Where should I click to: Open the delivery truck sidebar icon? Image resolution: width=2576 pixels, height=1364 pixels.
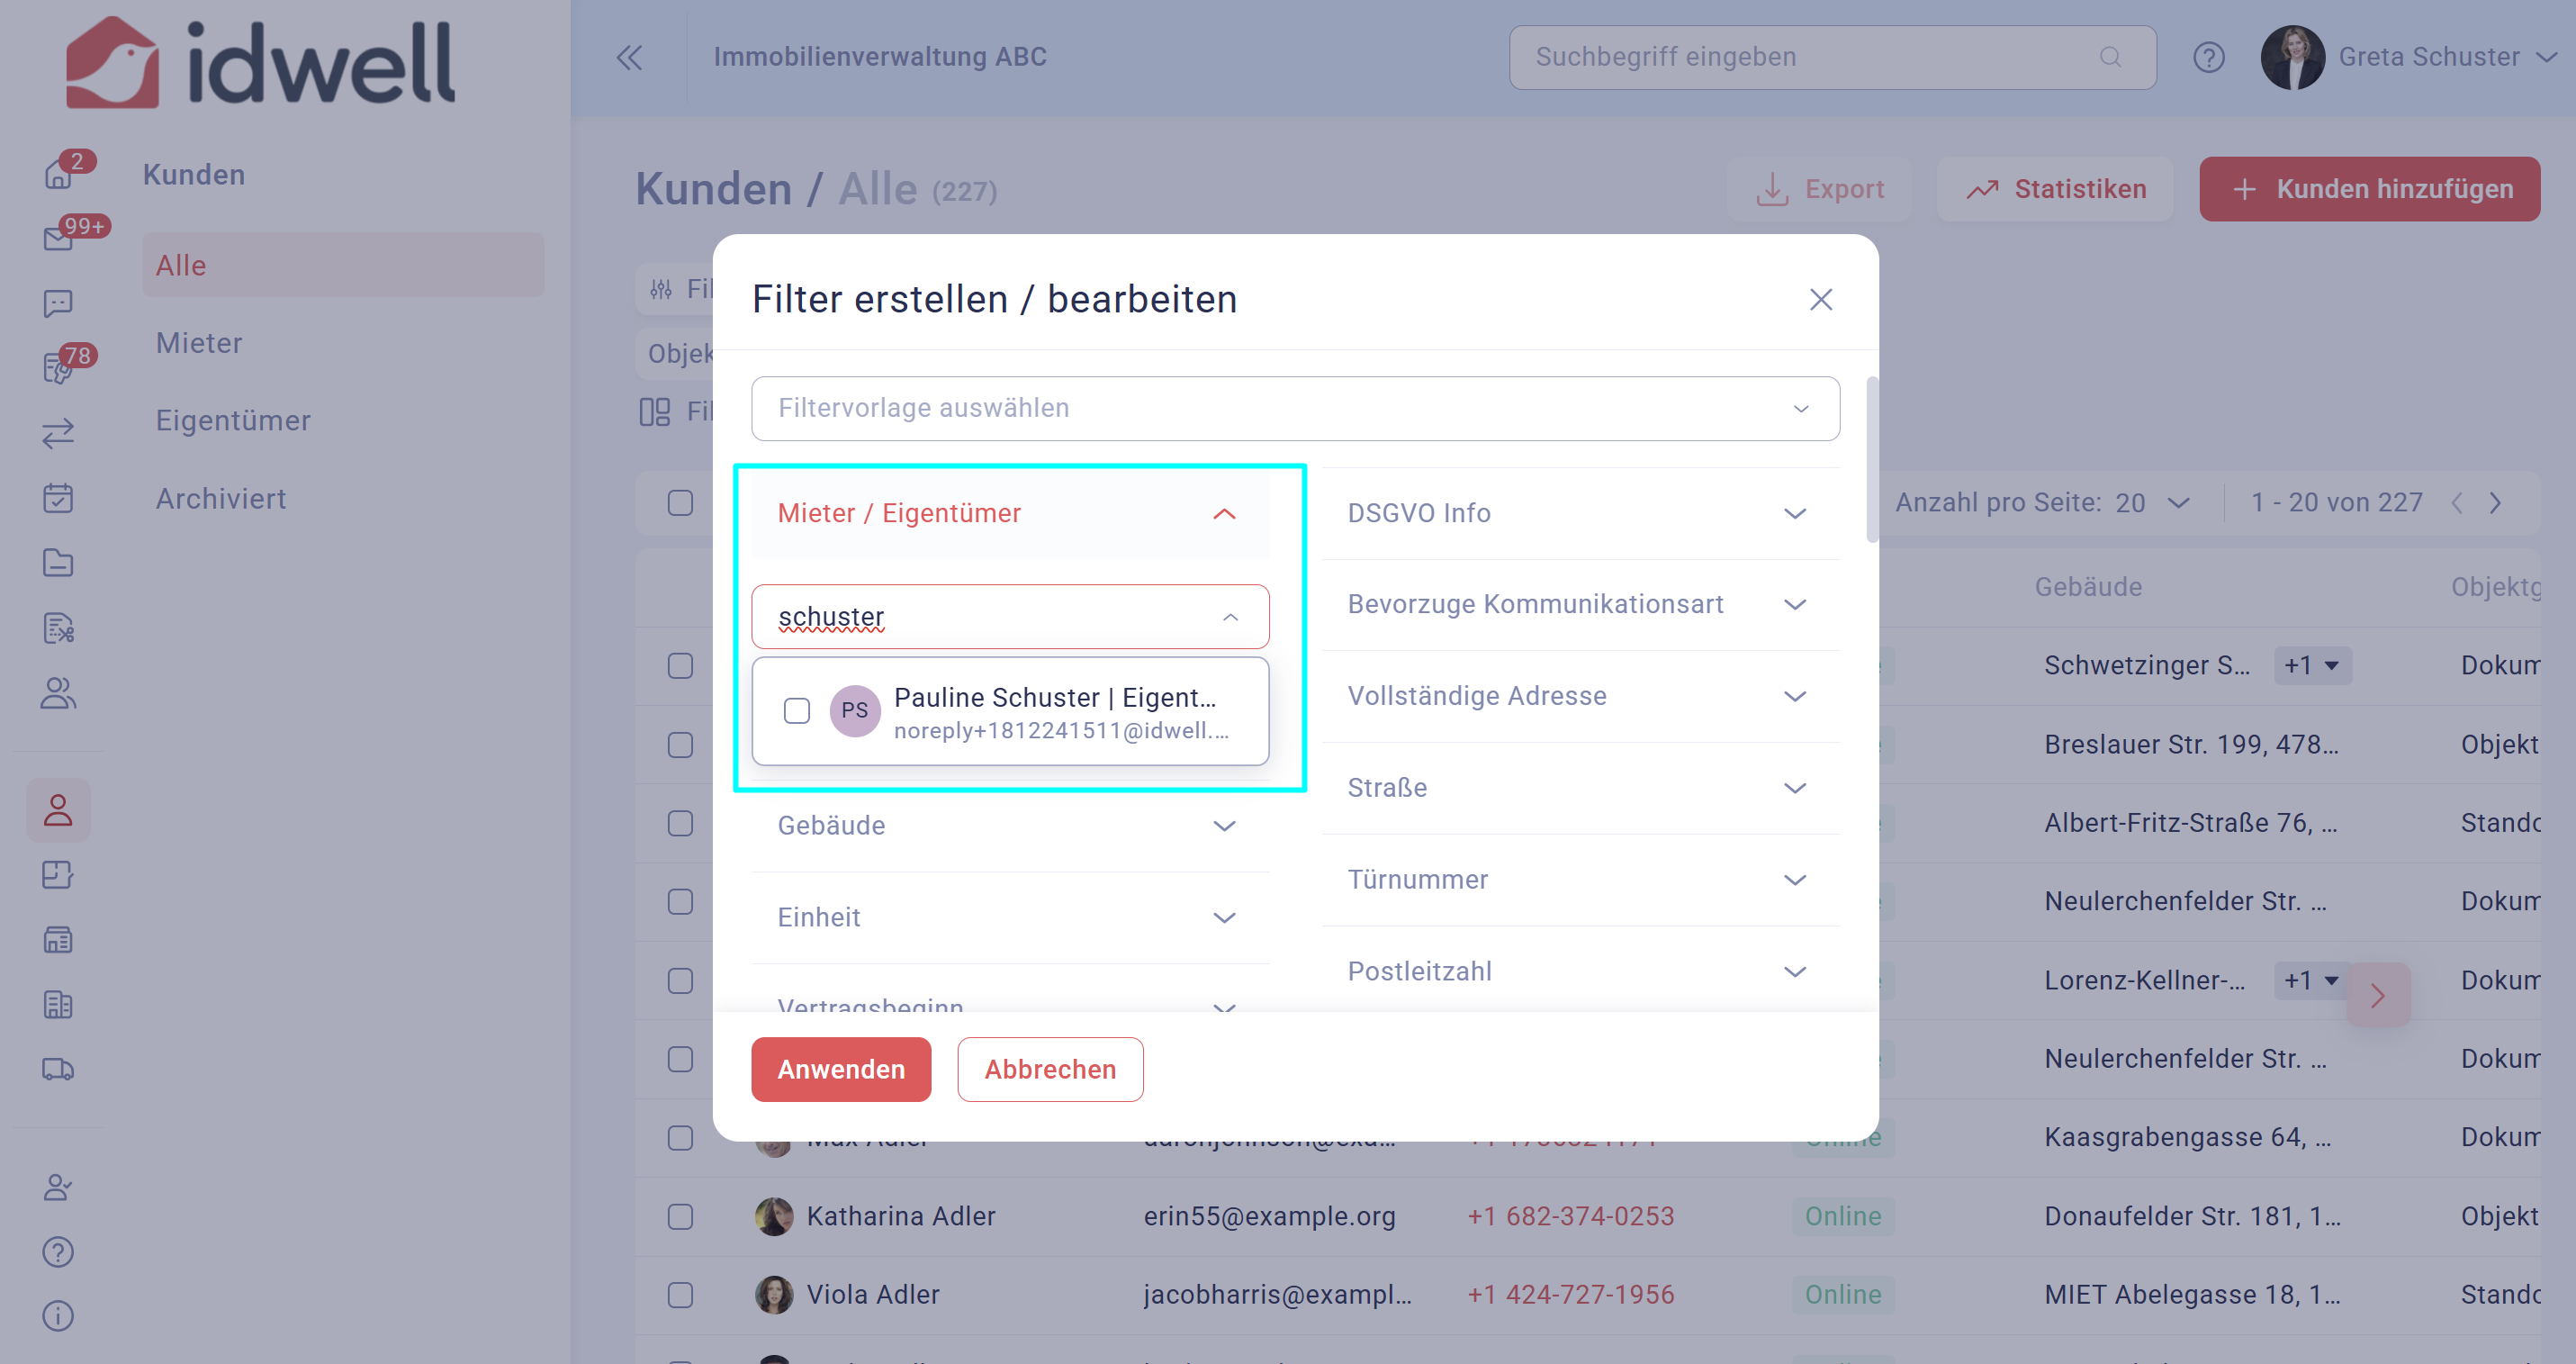click(58, 1069)
